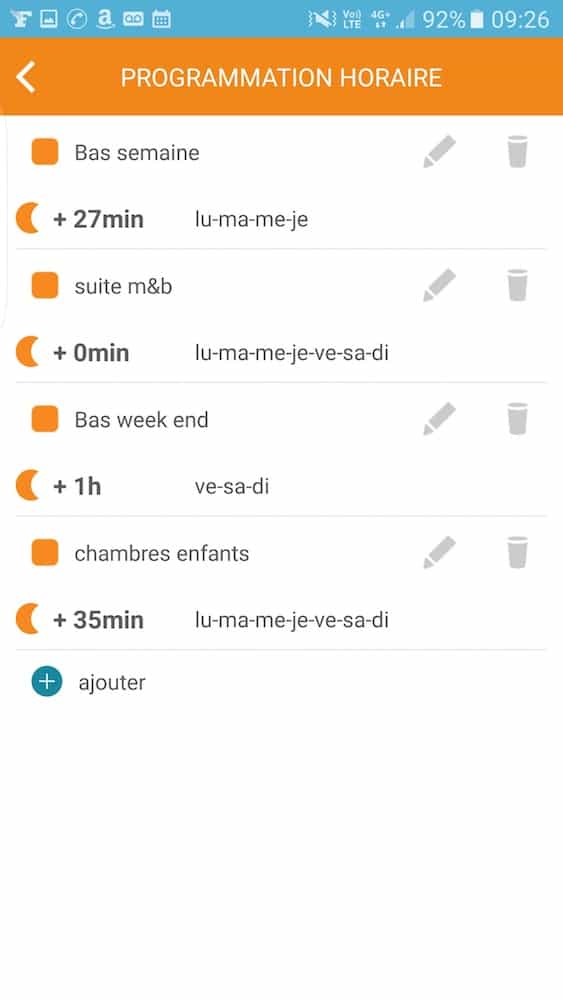Edit the chambres enfants schedule
This screenshot has height=1000, width=563.
pos(439,552)
